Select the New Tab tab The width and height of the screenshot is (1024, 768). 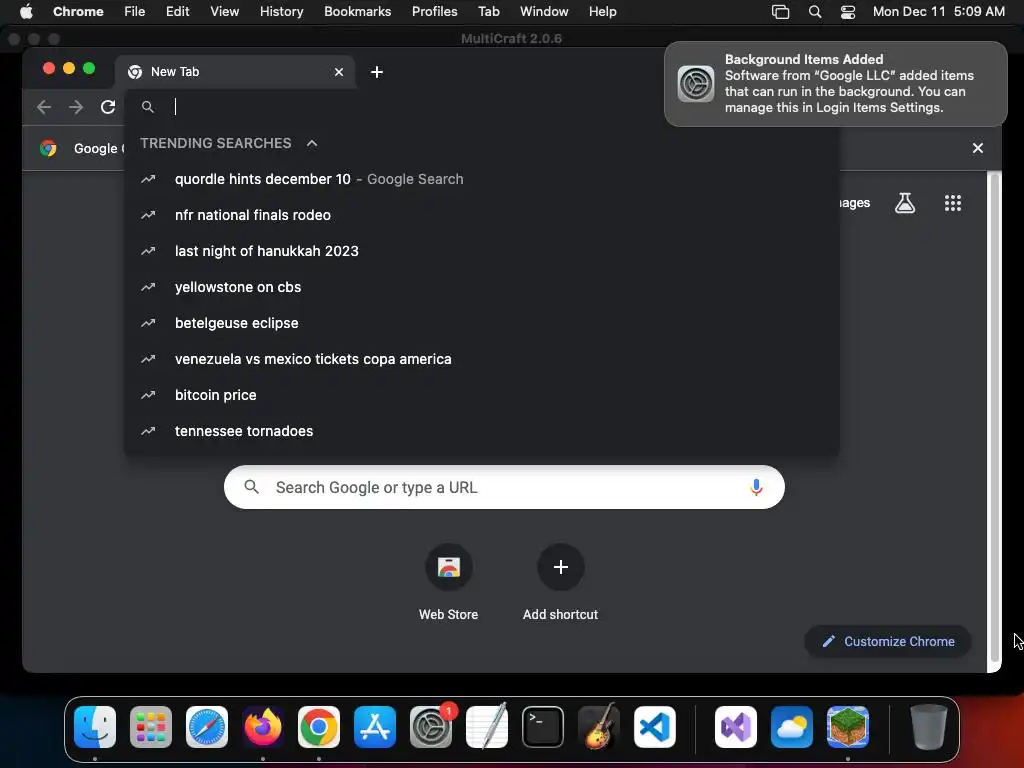235,72
